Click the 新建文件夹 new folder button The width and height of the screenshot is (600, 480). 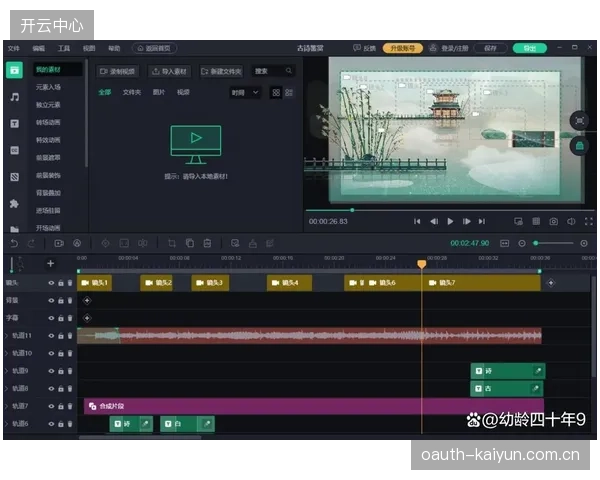pos(222,71)
